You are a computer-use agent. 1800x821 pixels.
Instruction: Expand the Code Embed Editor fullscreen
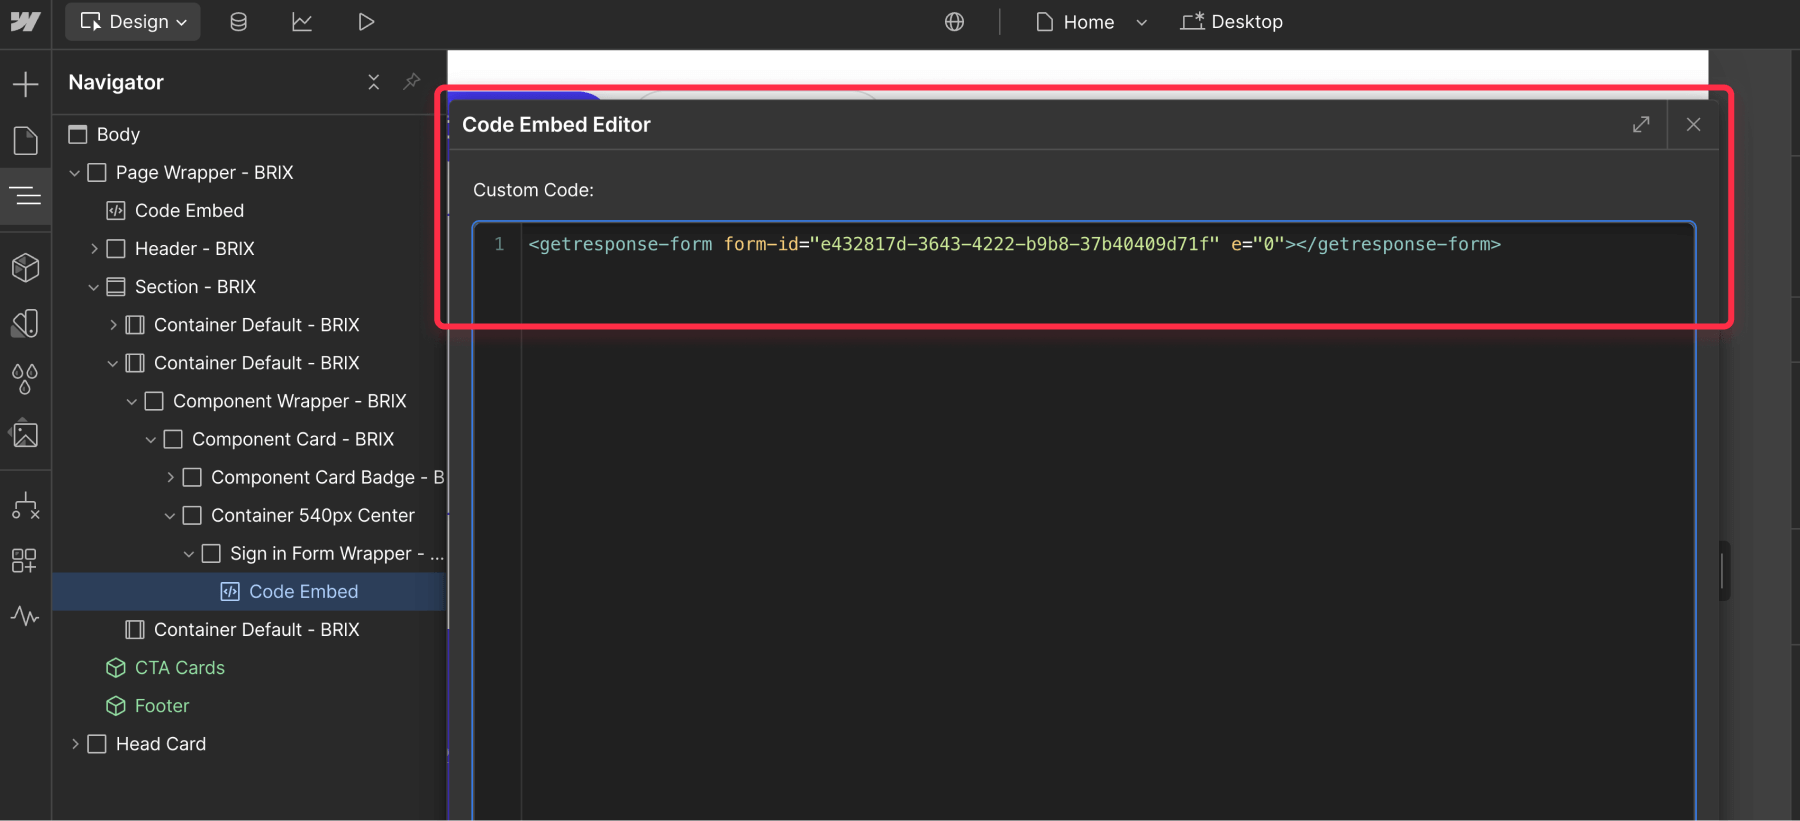click(1641, 124)
